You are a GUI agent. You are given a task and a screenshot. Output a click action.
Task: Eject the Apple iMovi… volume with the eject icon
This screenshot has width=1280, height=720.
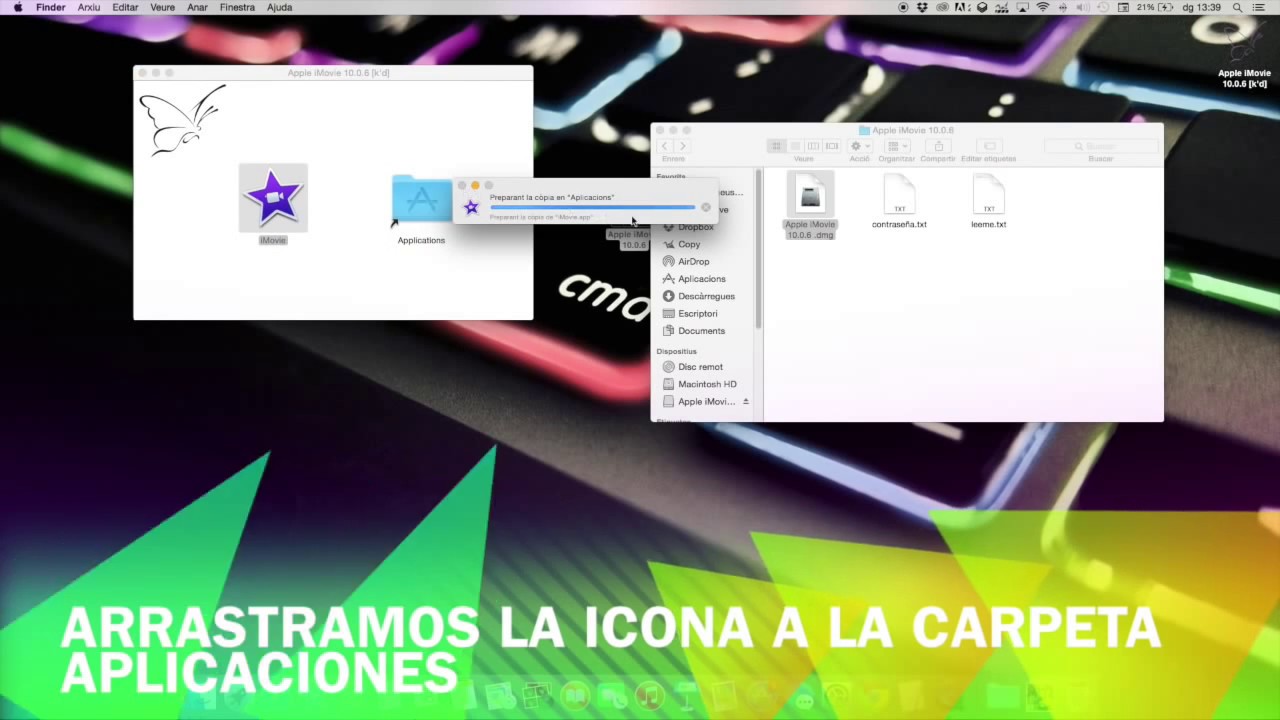pyautogui.click(x=745, y=402)
